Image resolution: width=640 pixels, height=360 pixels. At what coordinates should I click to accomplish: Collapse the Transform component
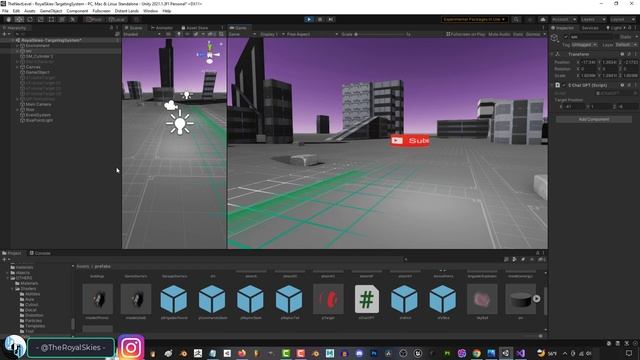(552, 54)
